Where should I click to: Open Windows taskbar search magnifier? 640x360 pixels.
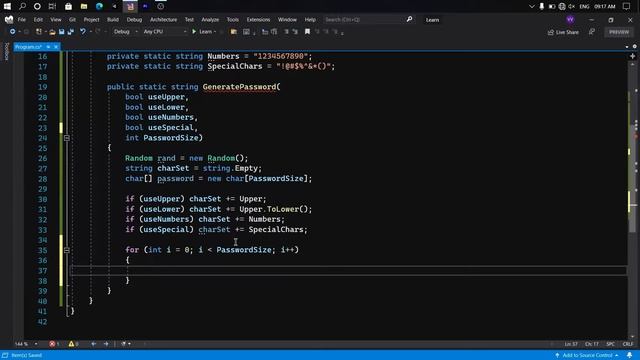pyautogui.click(x=22, y=6)
